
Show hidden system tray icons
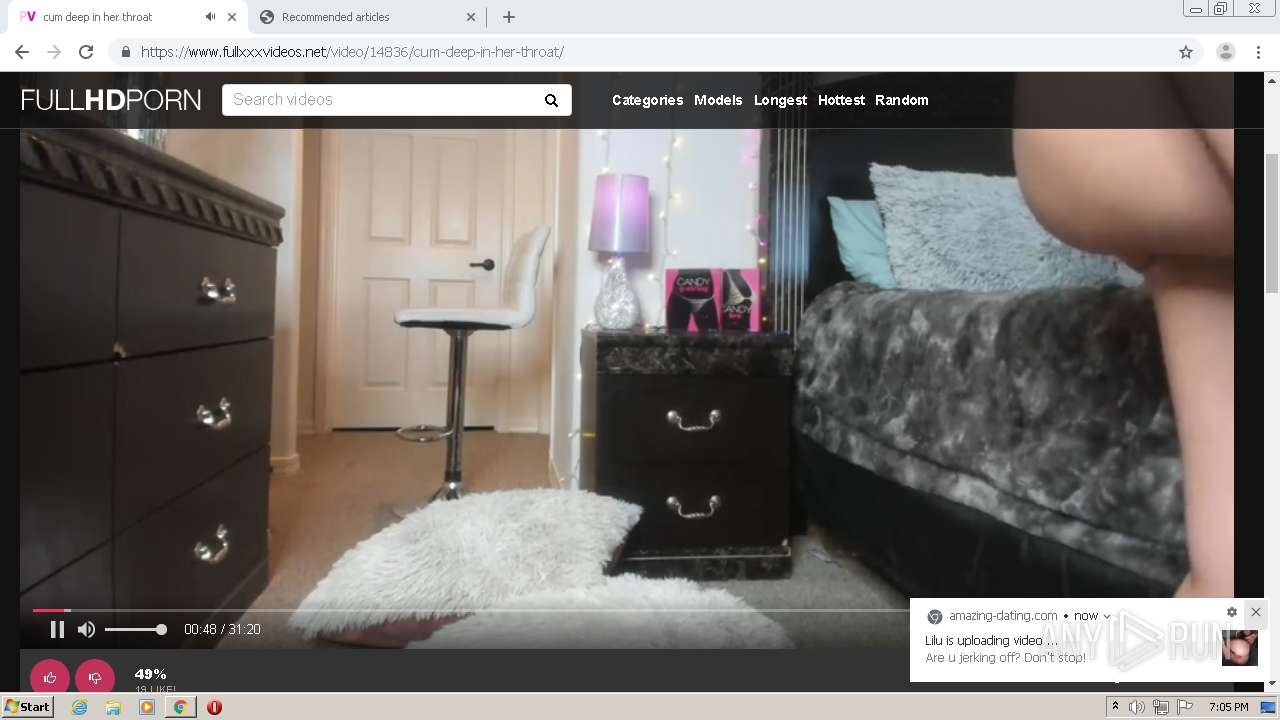[x=1115, y=707]
